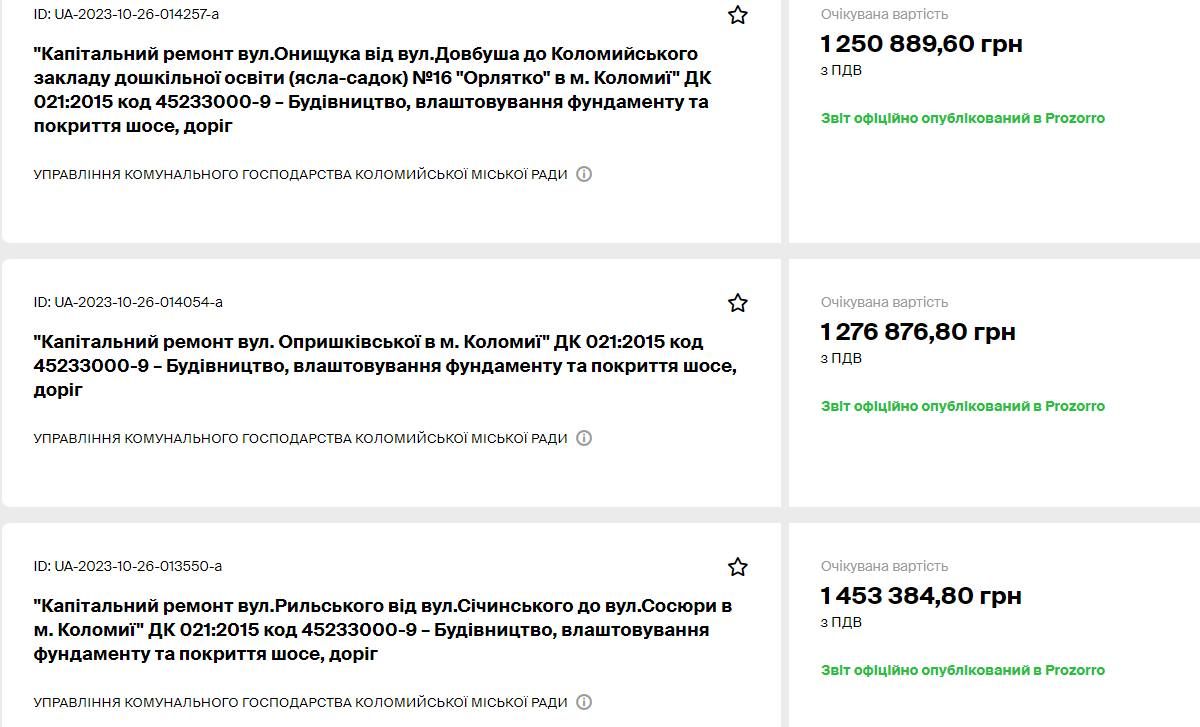Click expected value 1 276 876,80 грн
The height and width of the screenshot is (727, 1200).
[920, 331]
